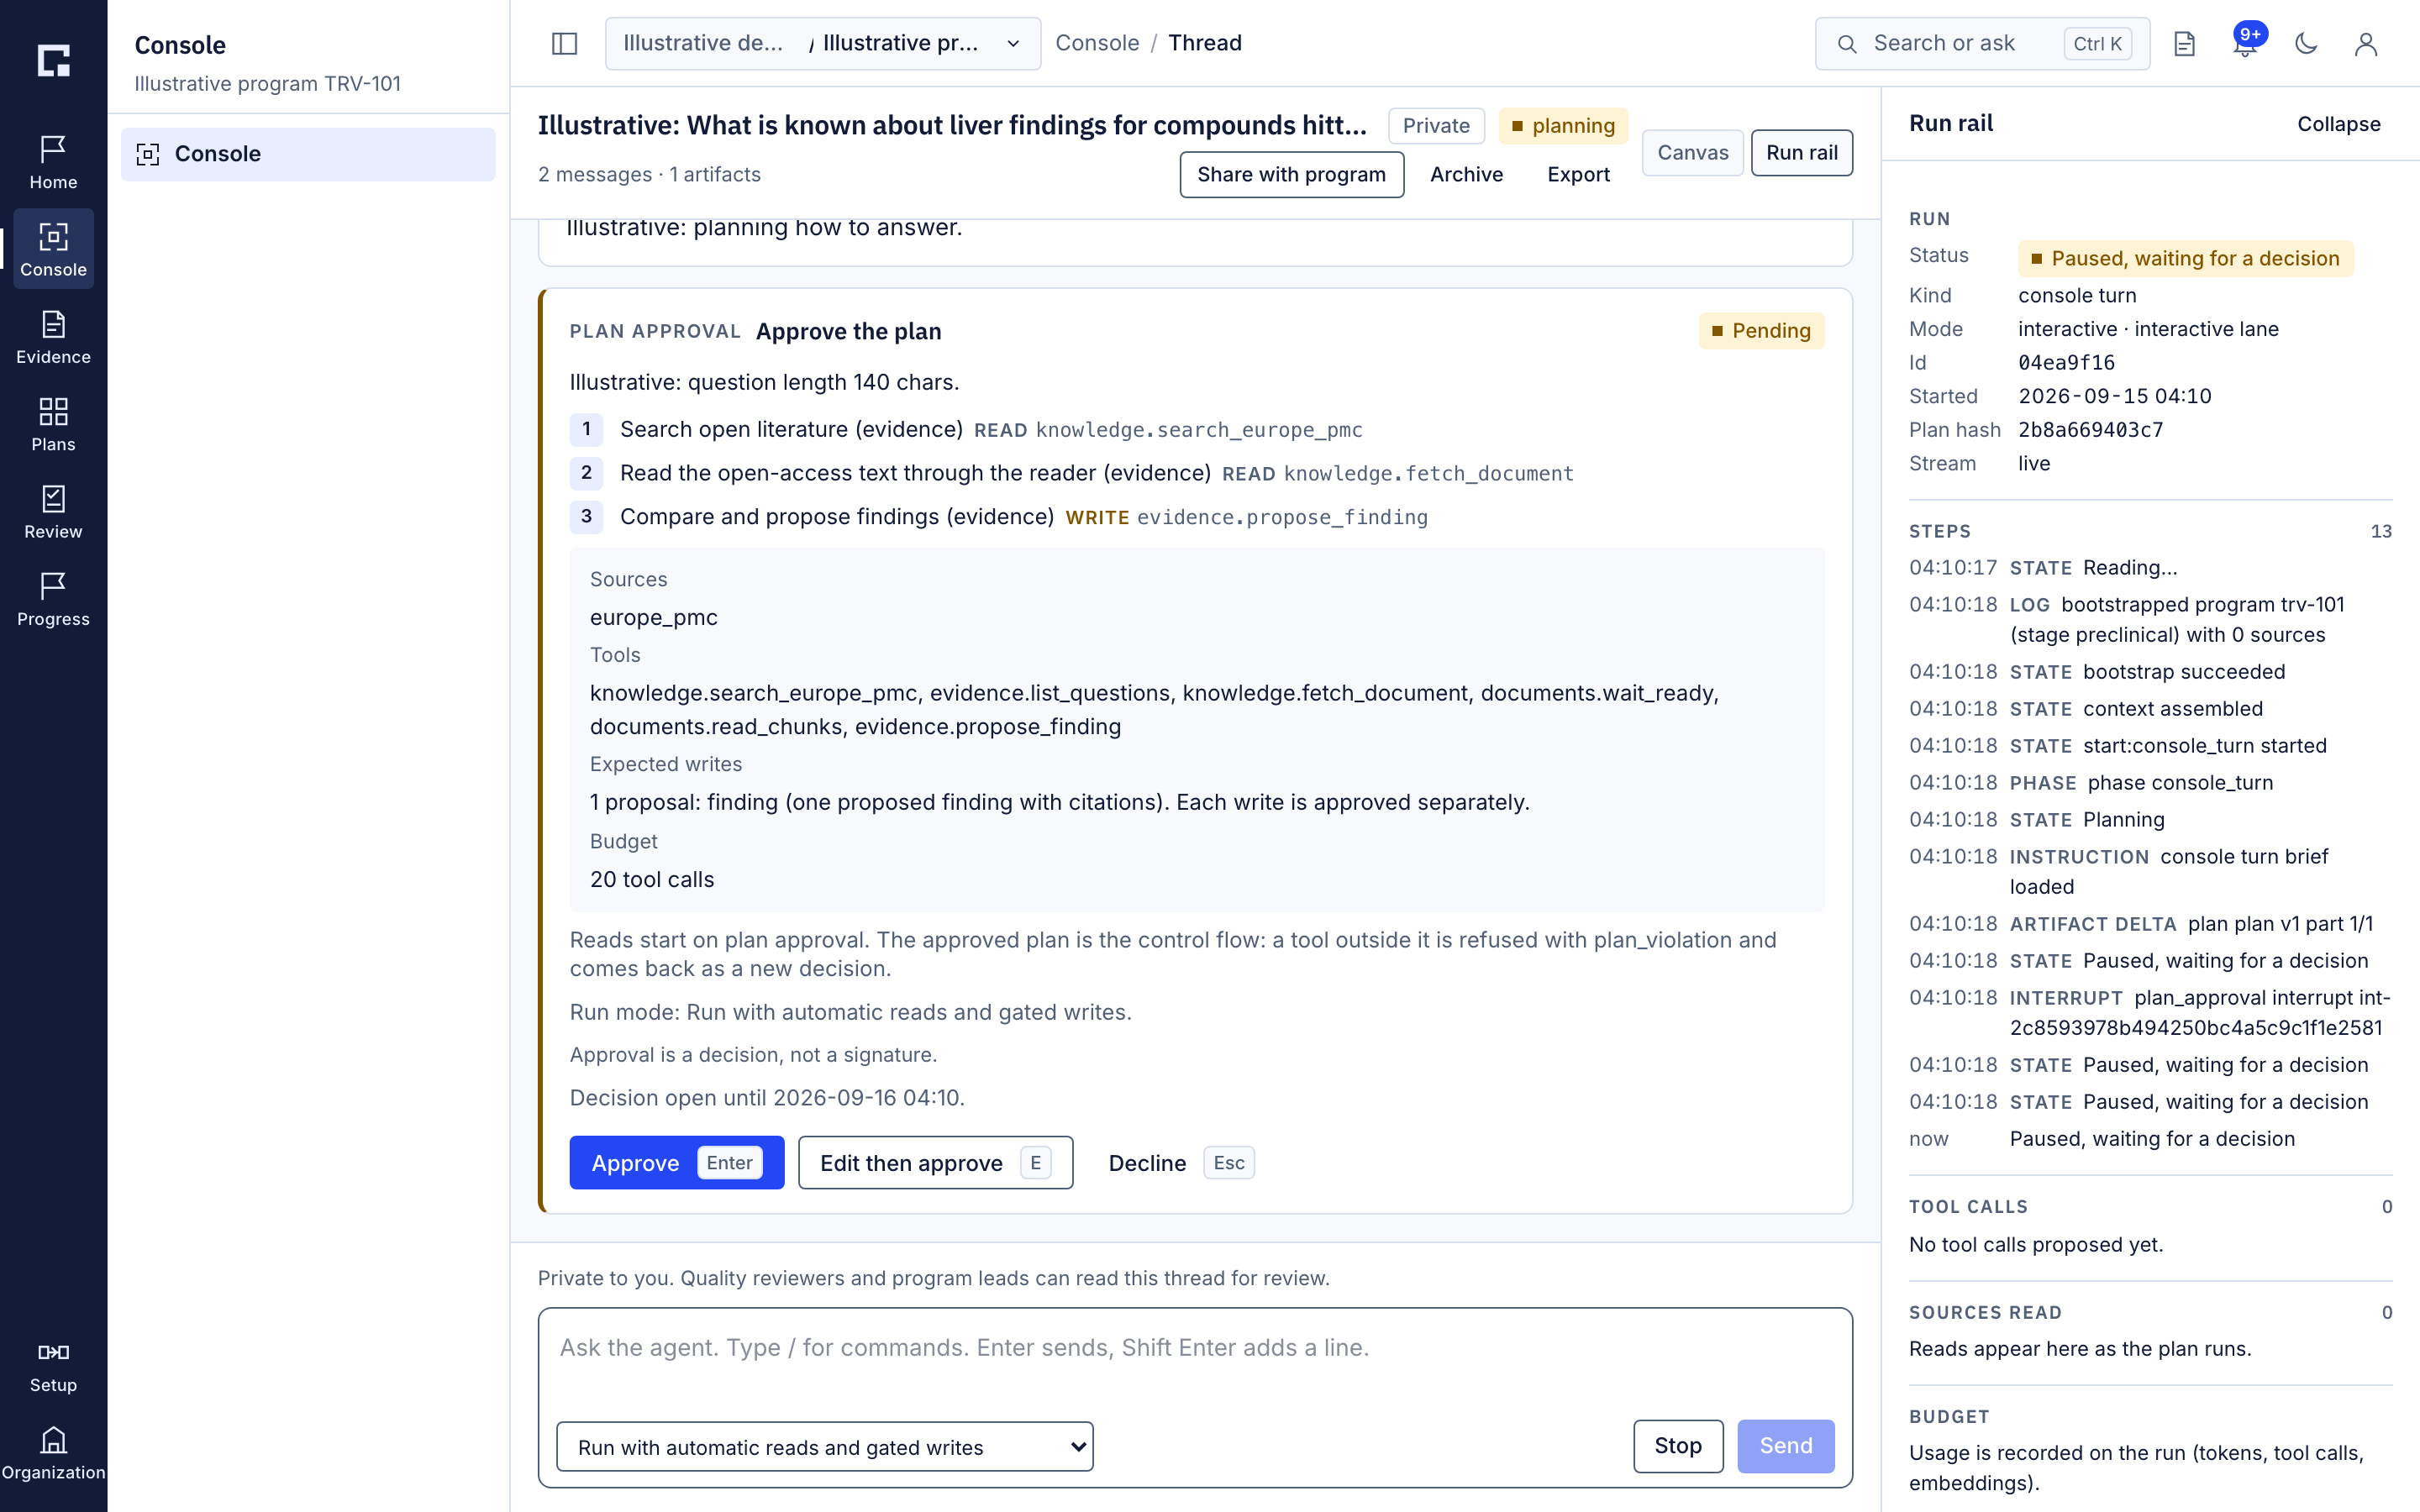Collapse the Run rail panel
This screenshot has height=1512, width=2420.
click(x=2338, y=124)
